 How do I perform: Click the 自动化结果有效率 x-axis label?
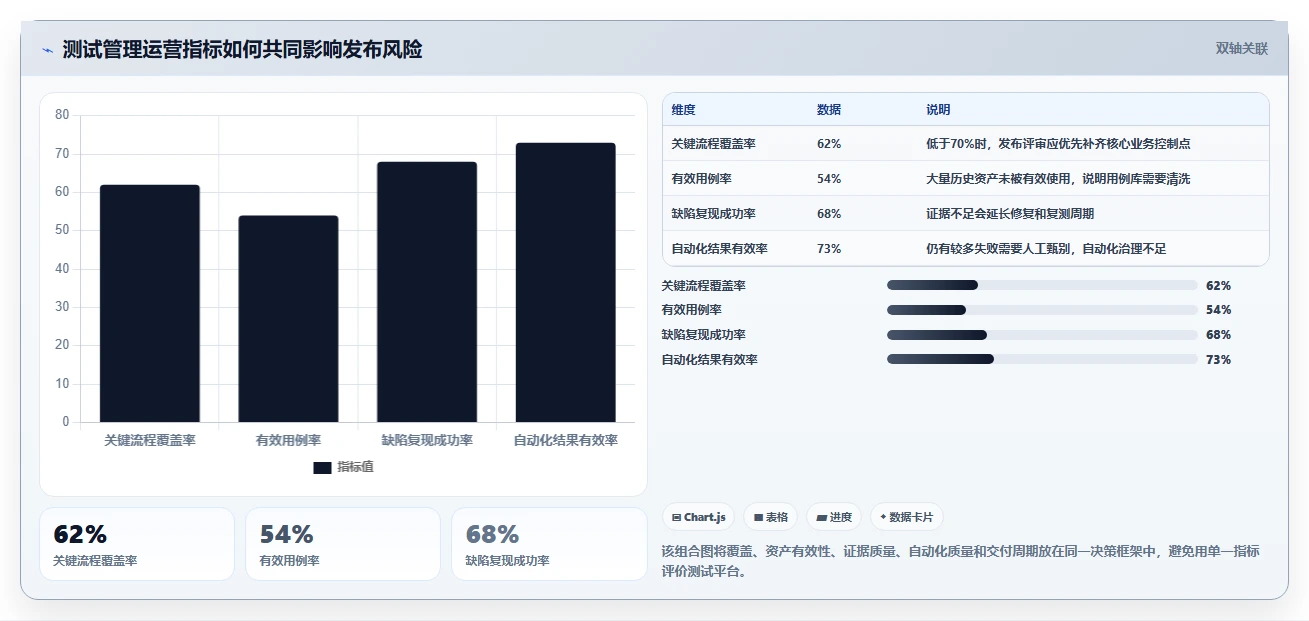point(566,440)
